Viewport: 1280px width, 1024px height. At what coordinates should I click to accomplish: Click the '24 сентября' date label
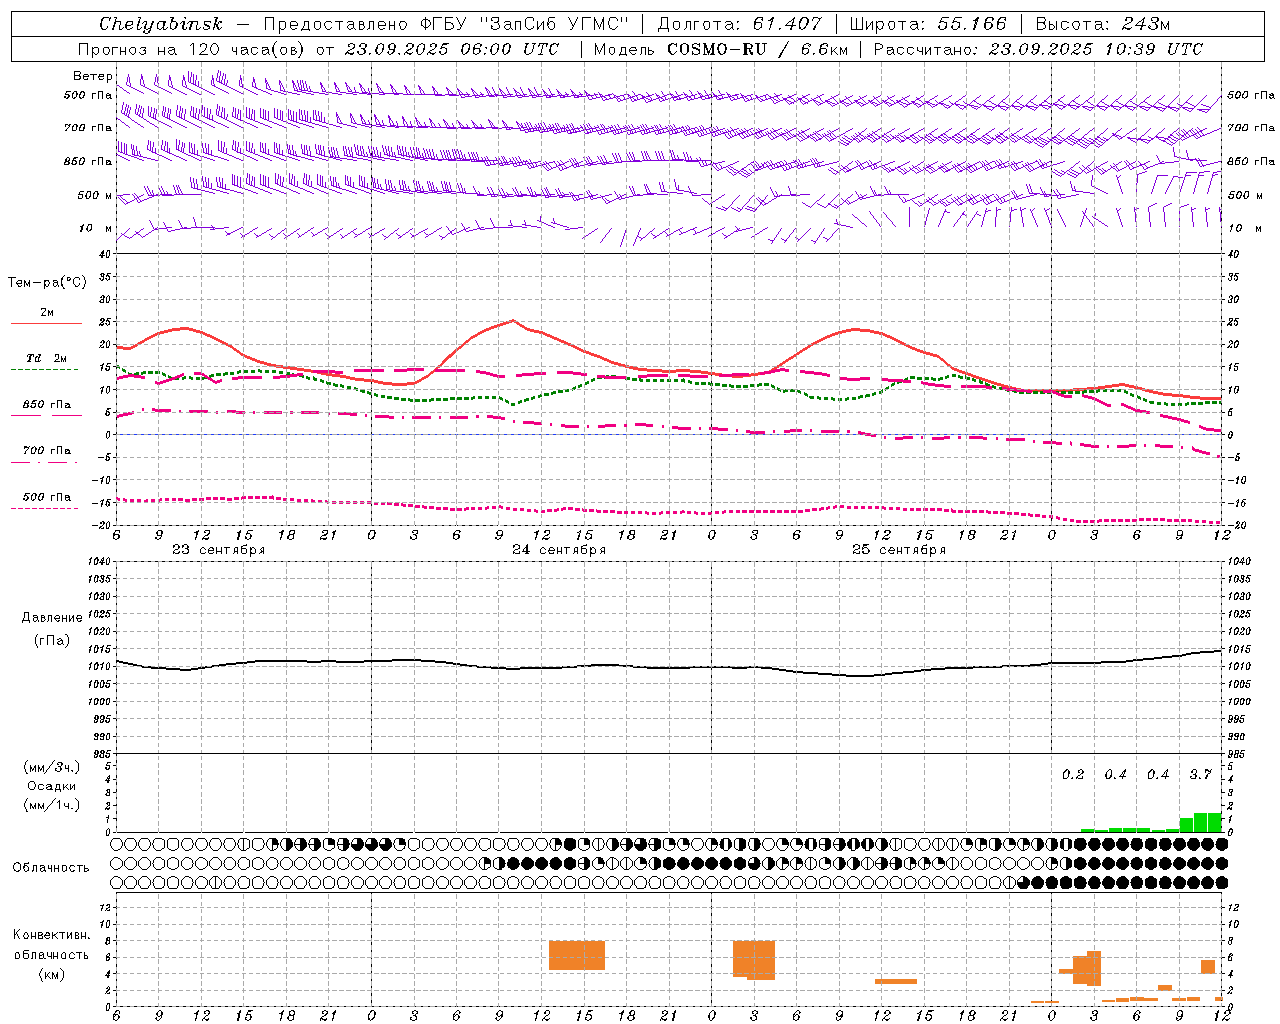[x=559, y=550]
